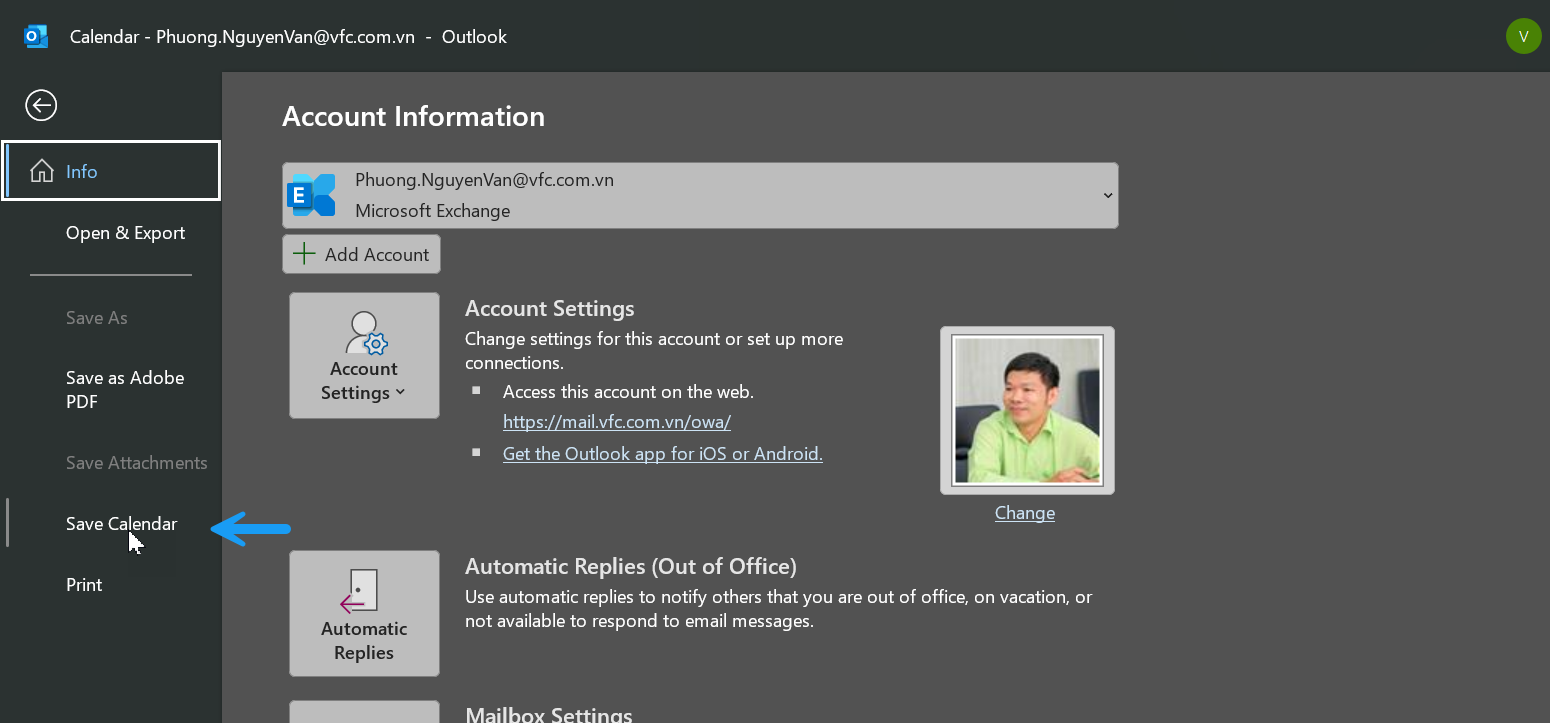Click the Microsoft Exchange account icon
The width and height of the screenshot is (1550, 723).
click(312, 195)
